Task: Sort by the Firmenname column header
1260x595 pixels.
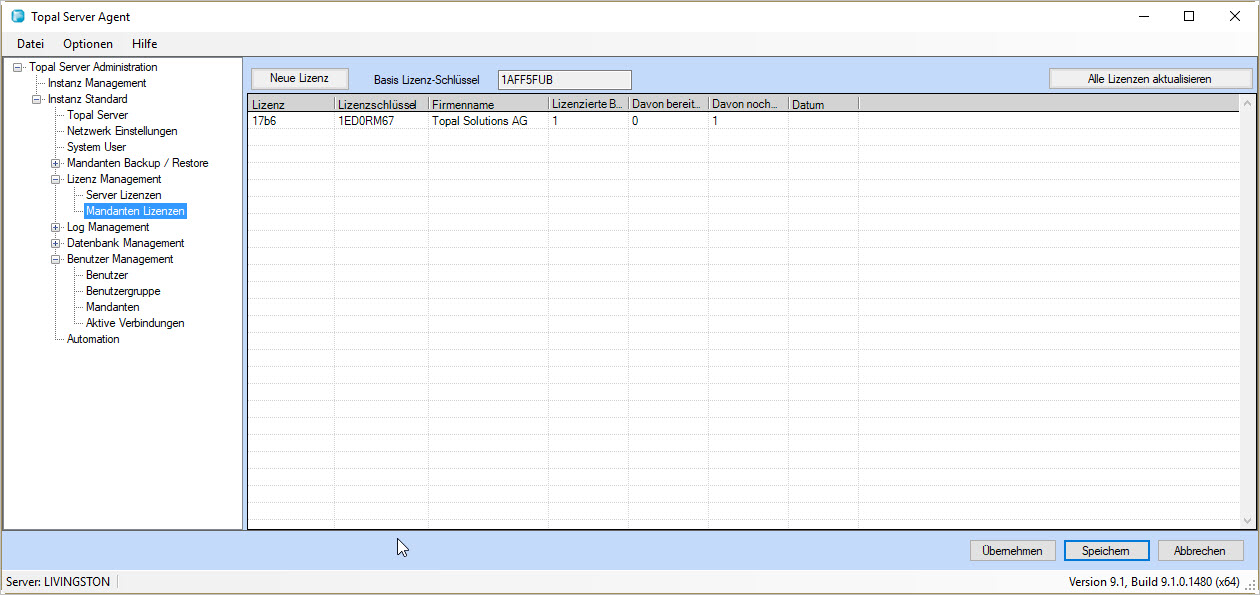Action: (487, 104)
